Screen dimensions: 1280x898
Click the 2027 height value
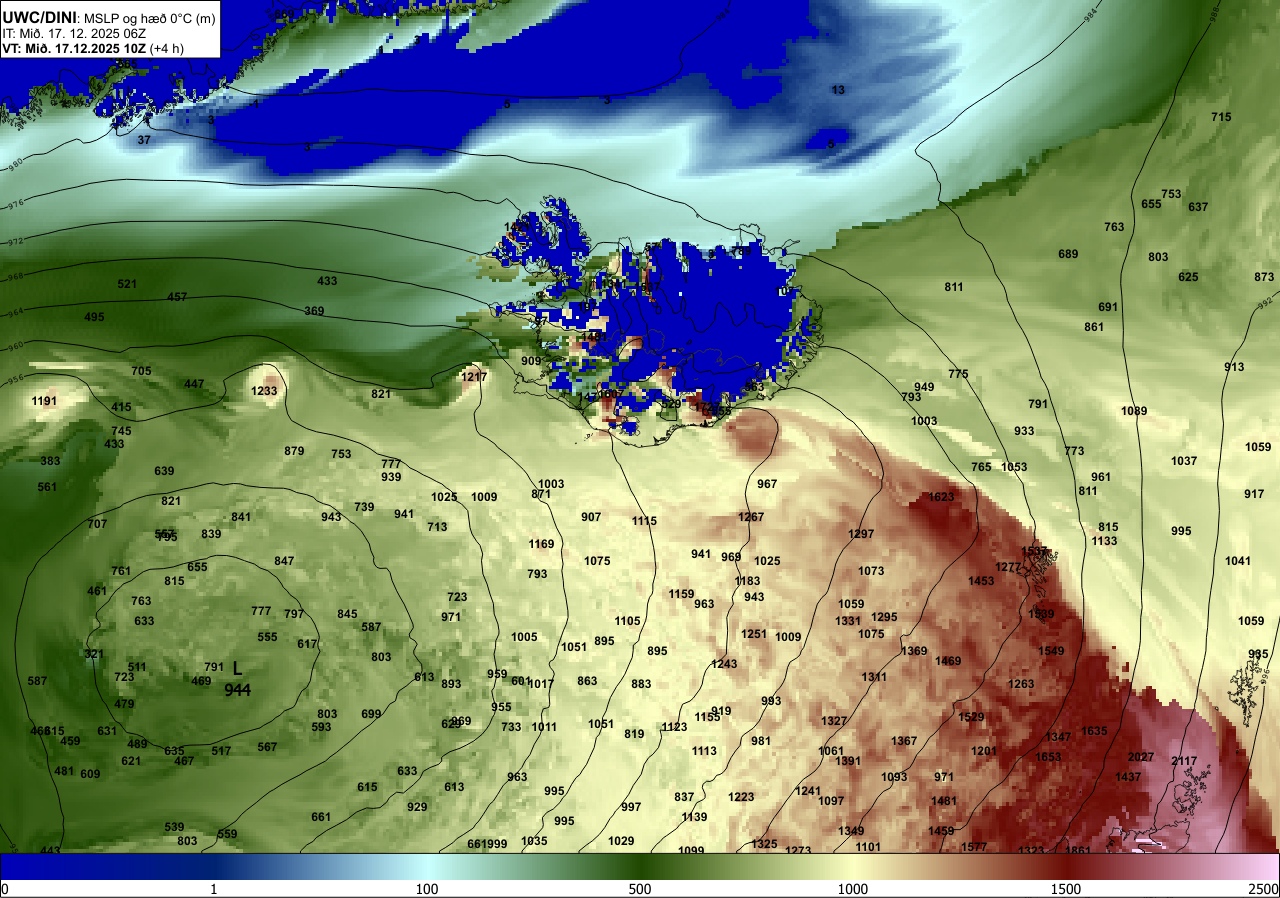click(1141, 757)
